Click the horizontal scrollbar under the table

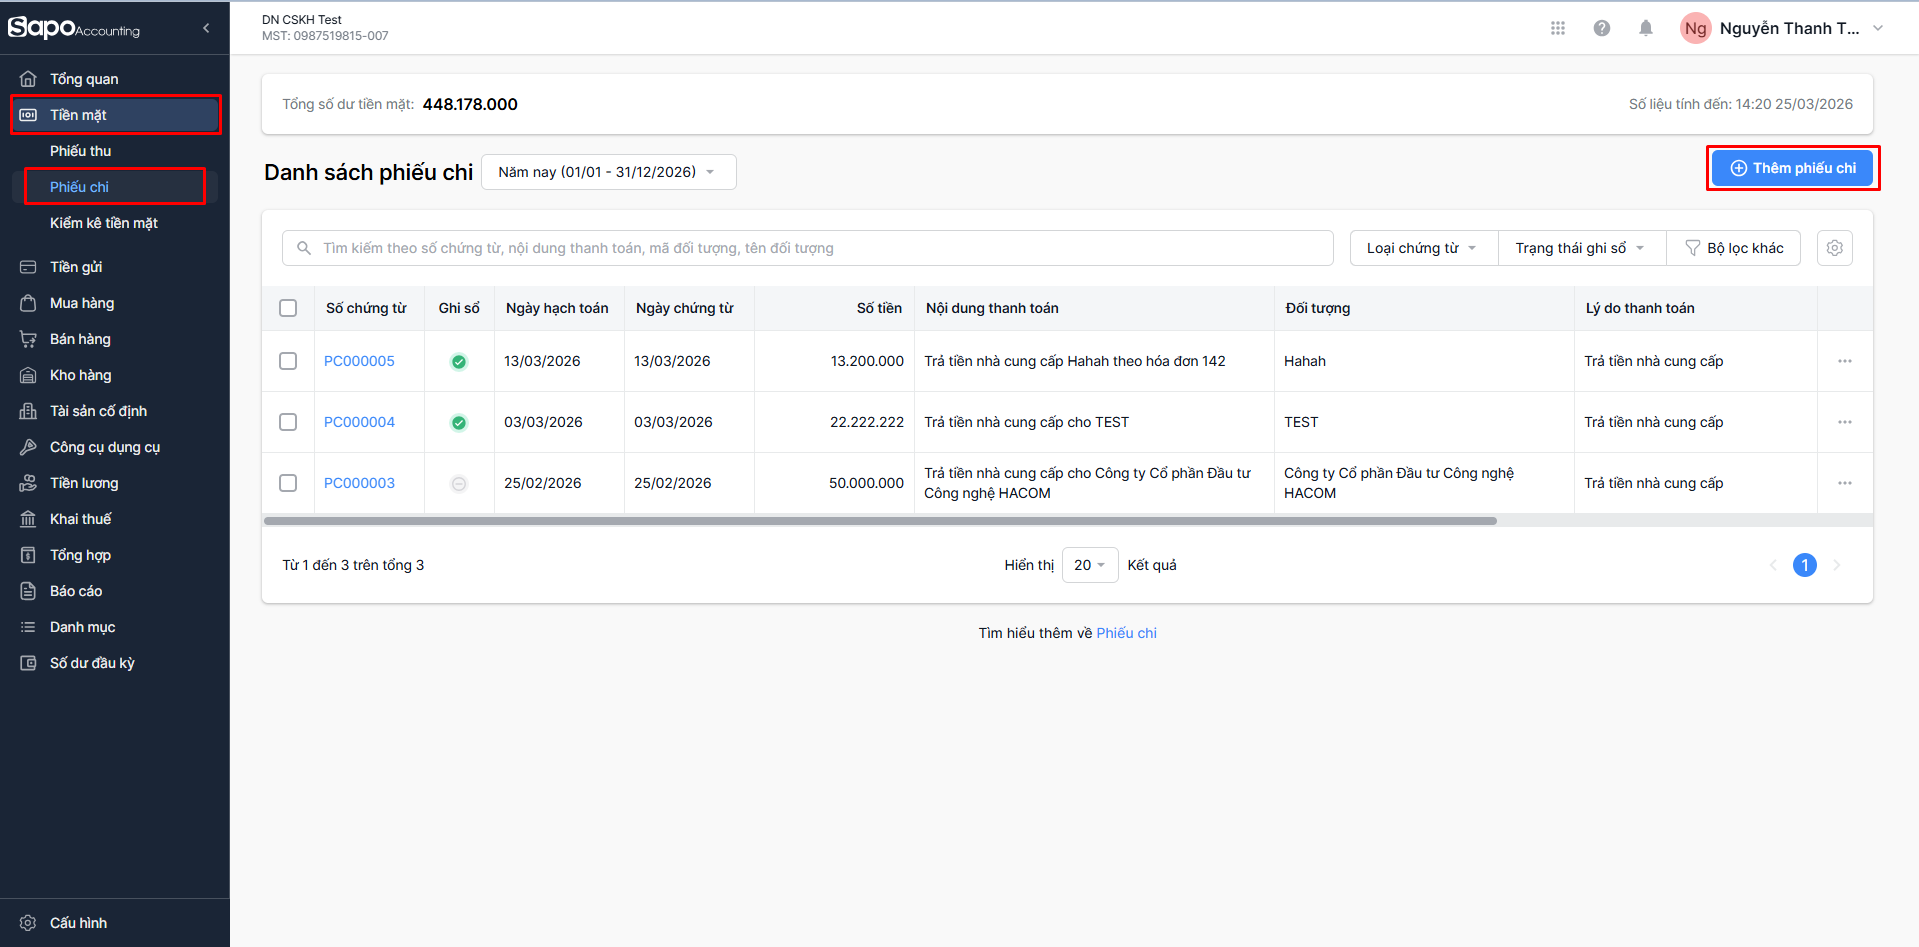tap(880, 521)
